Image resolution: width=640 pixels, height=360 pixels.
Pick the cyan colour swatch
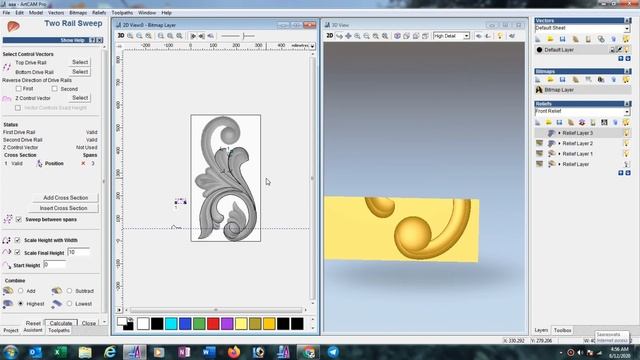click(171, 324)
